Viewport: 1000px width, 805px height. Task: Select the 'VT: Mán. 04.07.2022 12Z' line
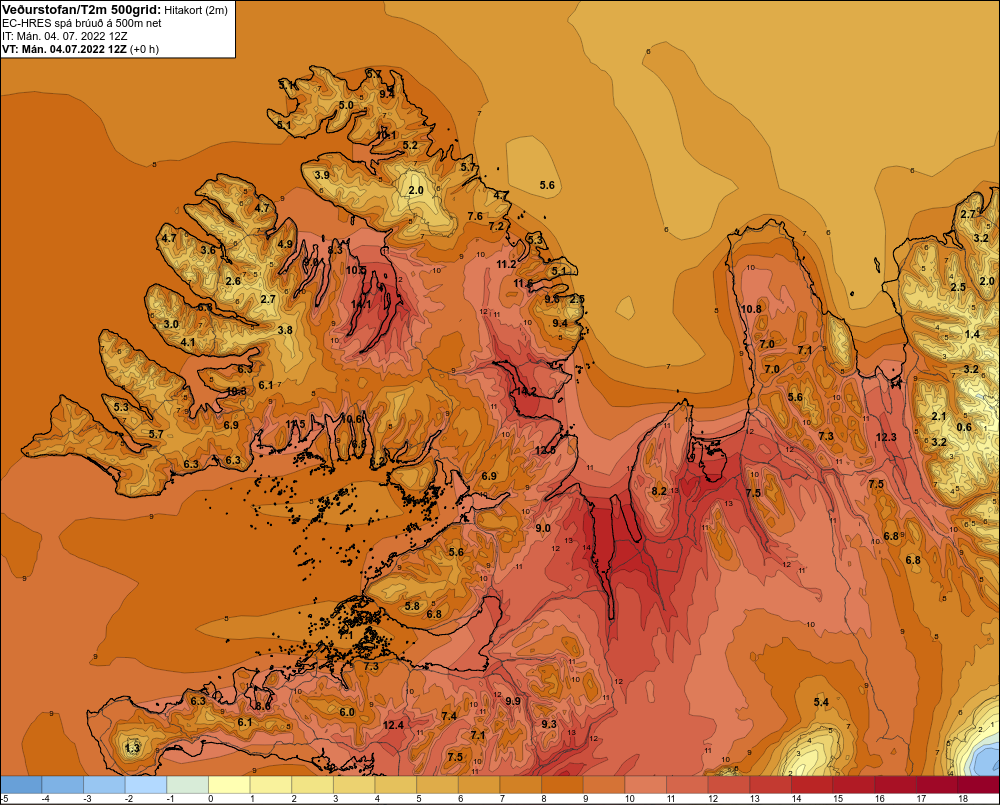tap(64, 49)
